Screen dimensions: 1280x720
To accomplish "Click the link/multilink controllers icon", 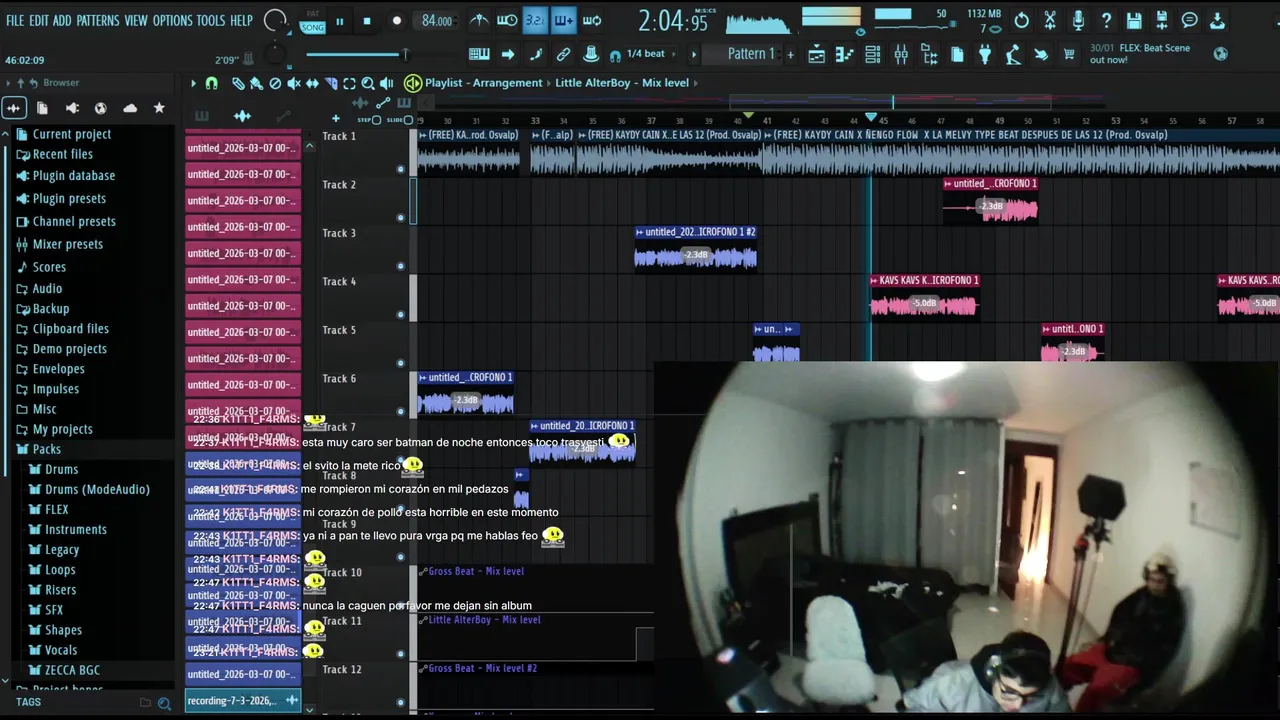I will pyautogui.click(x=563, y=54).
